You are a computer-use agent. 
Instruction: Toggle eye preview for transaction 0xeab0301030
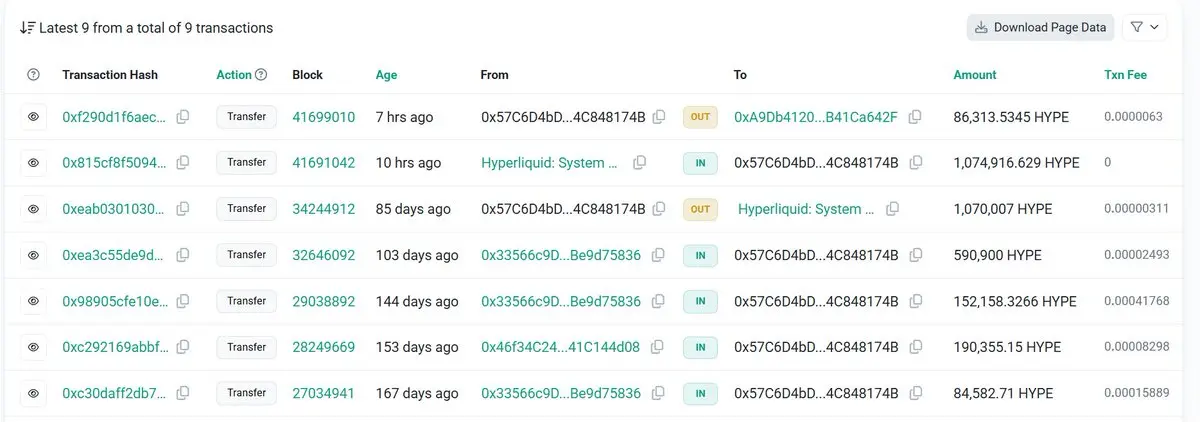pyautogui.click(x=33, y=209)
